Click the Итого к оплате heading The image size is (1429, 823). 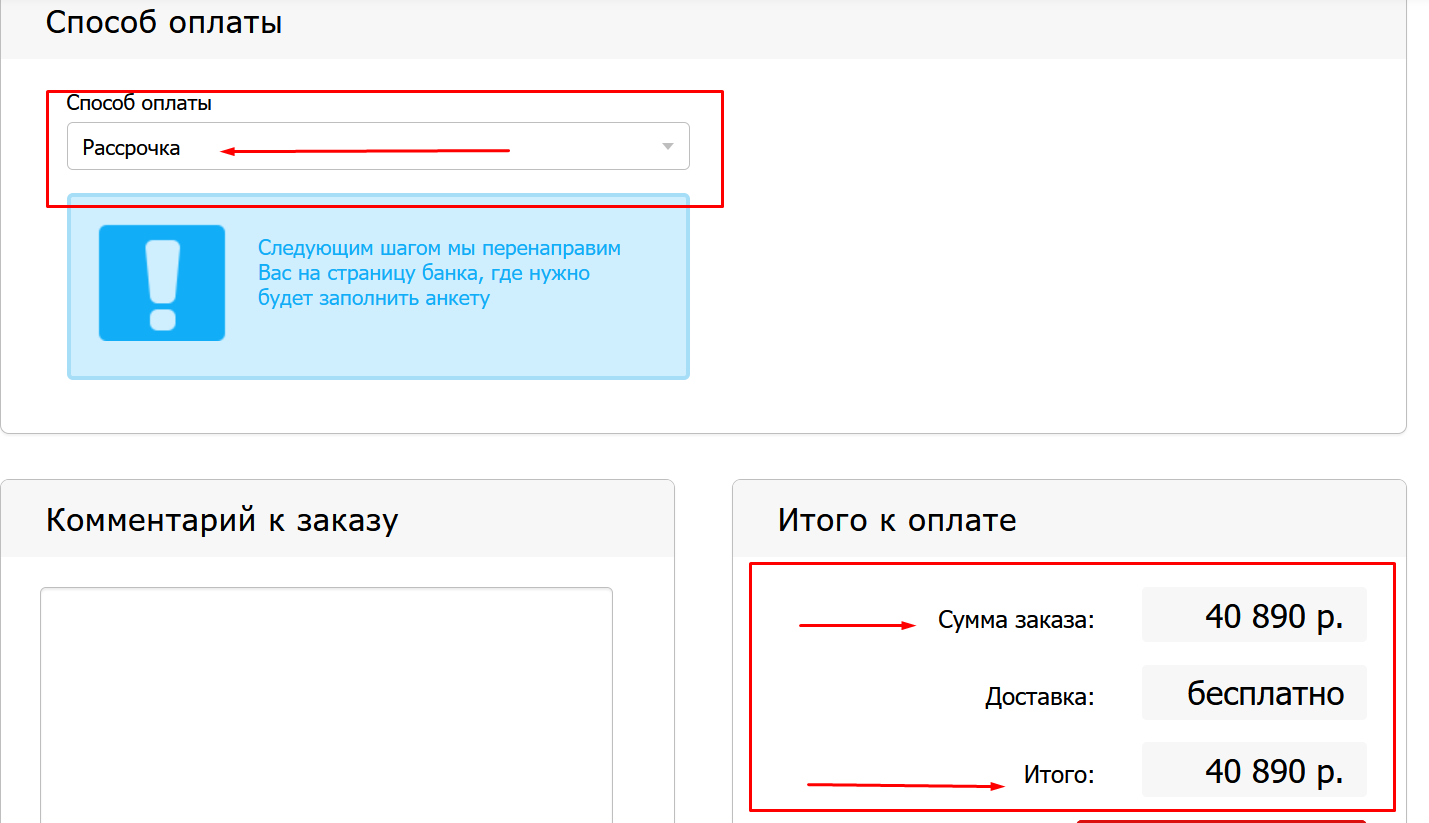click(x=897, y=520)
